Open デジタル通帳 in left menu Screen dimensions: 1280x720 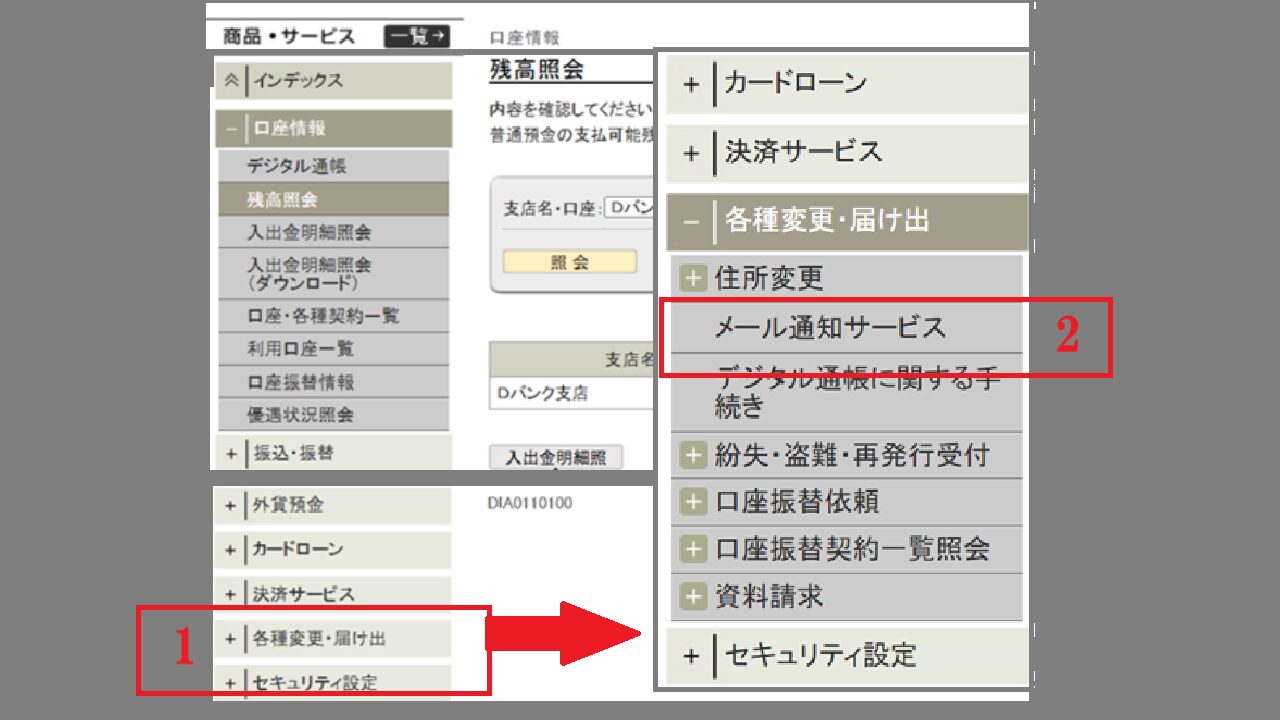(x=333, y=166)
